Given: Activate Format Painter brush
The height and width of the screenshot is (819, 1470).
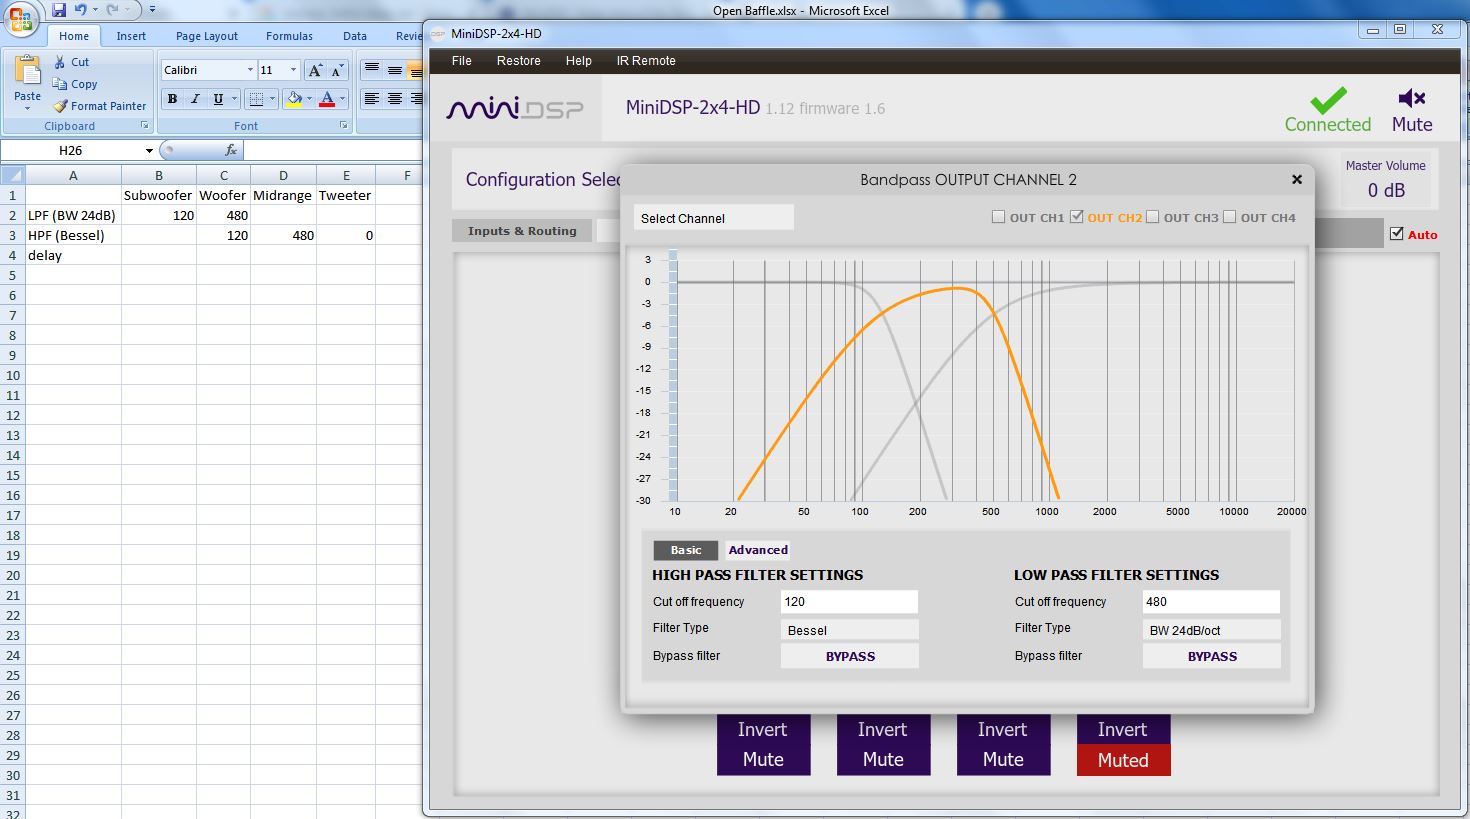Looking at the screenshot, I should point(100,106).
